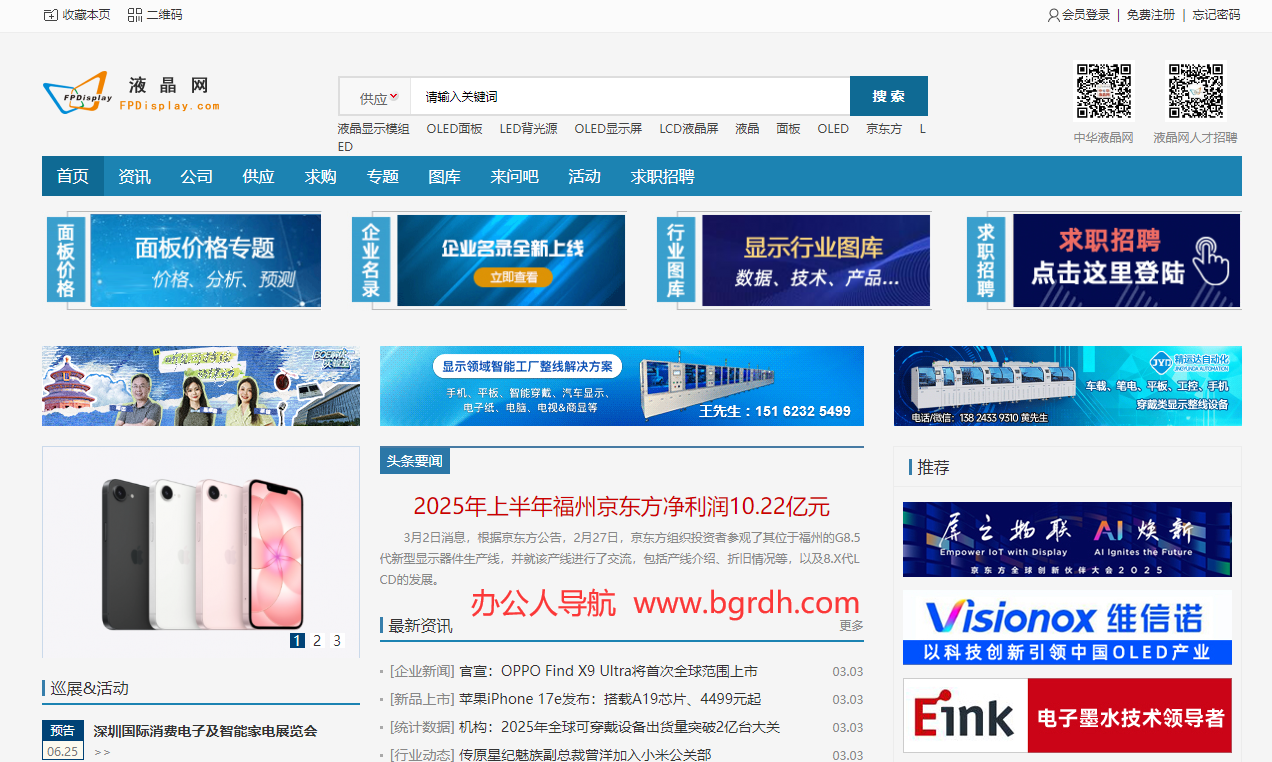Click 立即查看 on 企业名录 banner
Viewport: 1272px width, 762px height.
(513, 277)
